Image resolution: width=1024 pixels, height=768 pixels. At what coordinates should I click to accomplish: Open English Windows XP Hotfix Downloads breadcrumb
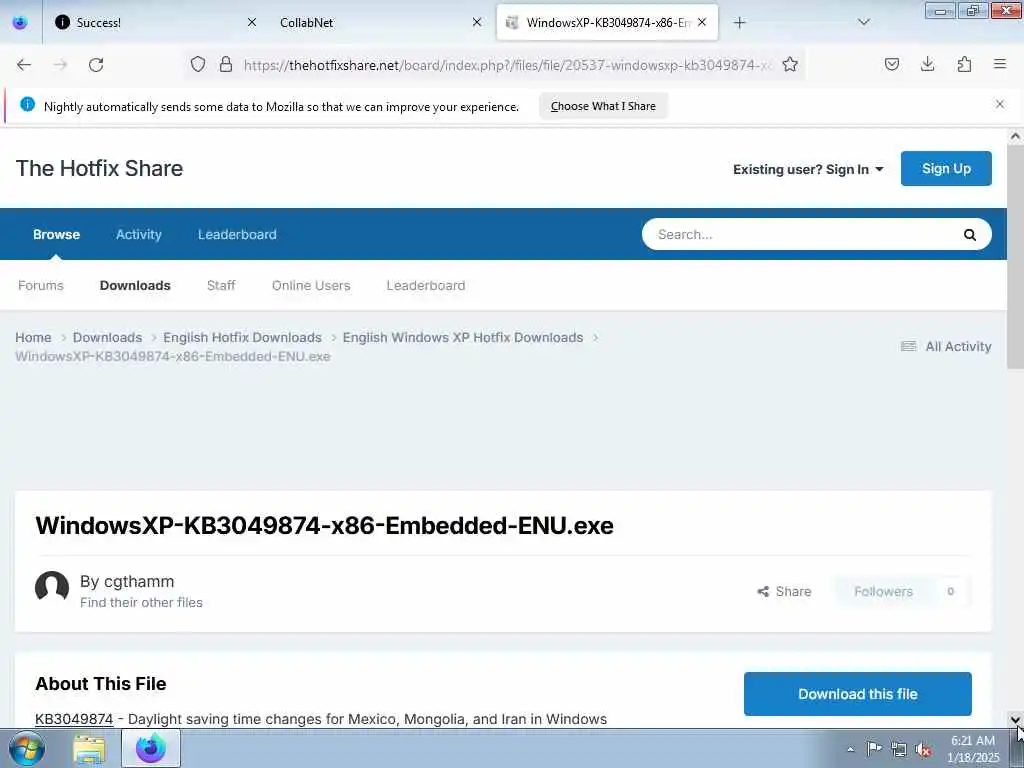(x=462, y=338)
